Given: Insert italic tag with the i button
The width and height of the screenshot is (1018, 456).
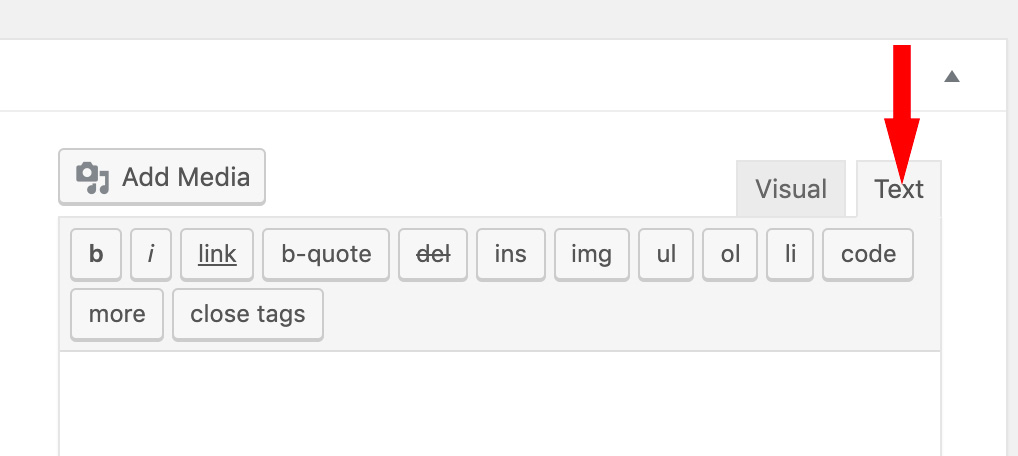Looking at the screenshot, I should tap(151, 254).
